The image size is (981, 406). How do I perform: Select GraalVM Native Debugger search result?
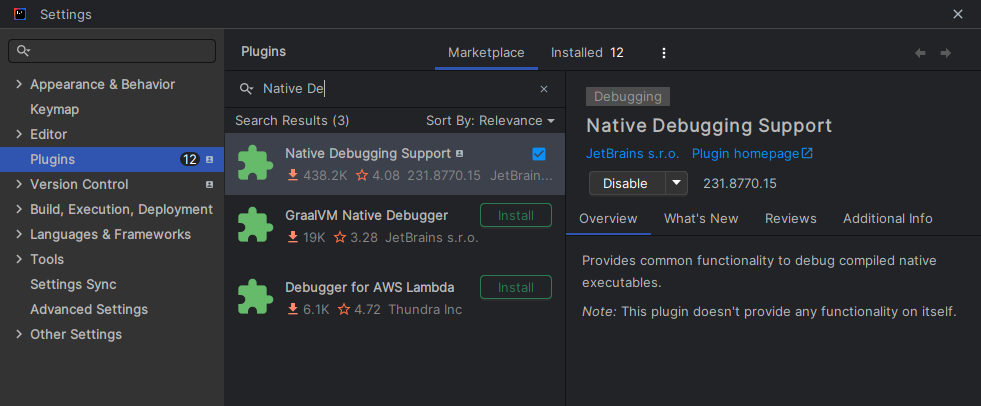(395, 226)
